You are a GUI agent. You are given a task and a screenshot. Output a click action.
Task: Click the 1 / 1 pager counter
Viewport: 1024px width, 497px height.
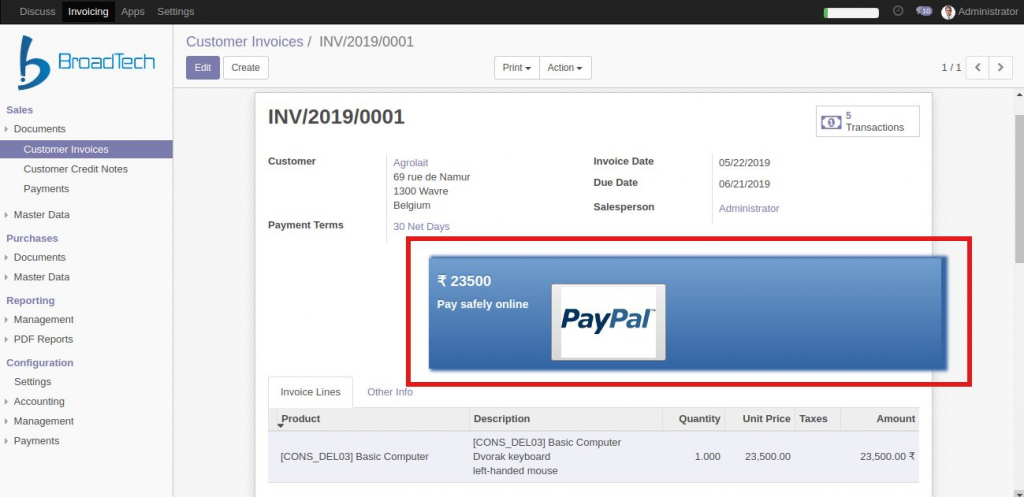point(952,67)
